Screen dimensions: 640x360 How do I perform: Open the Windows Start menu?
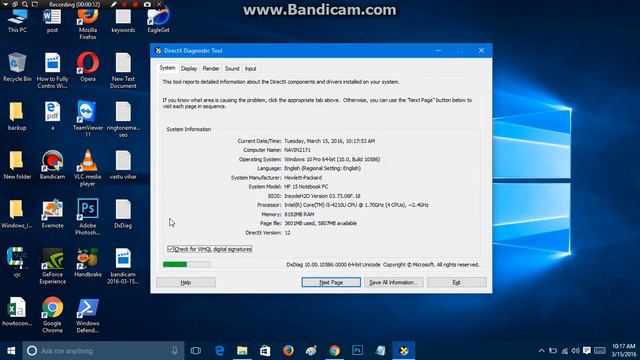pos(11,351)
